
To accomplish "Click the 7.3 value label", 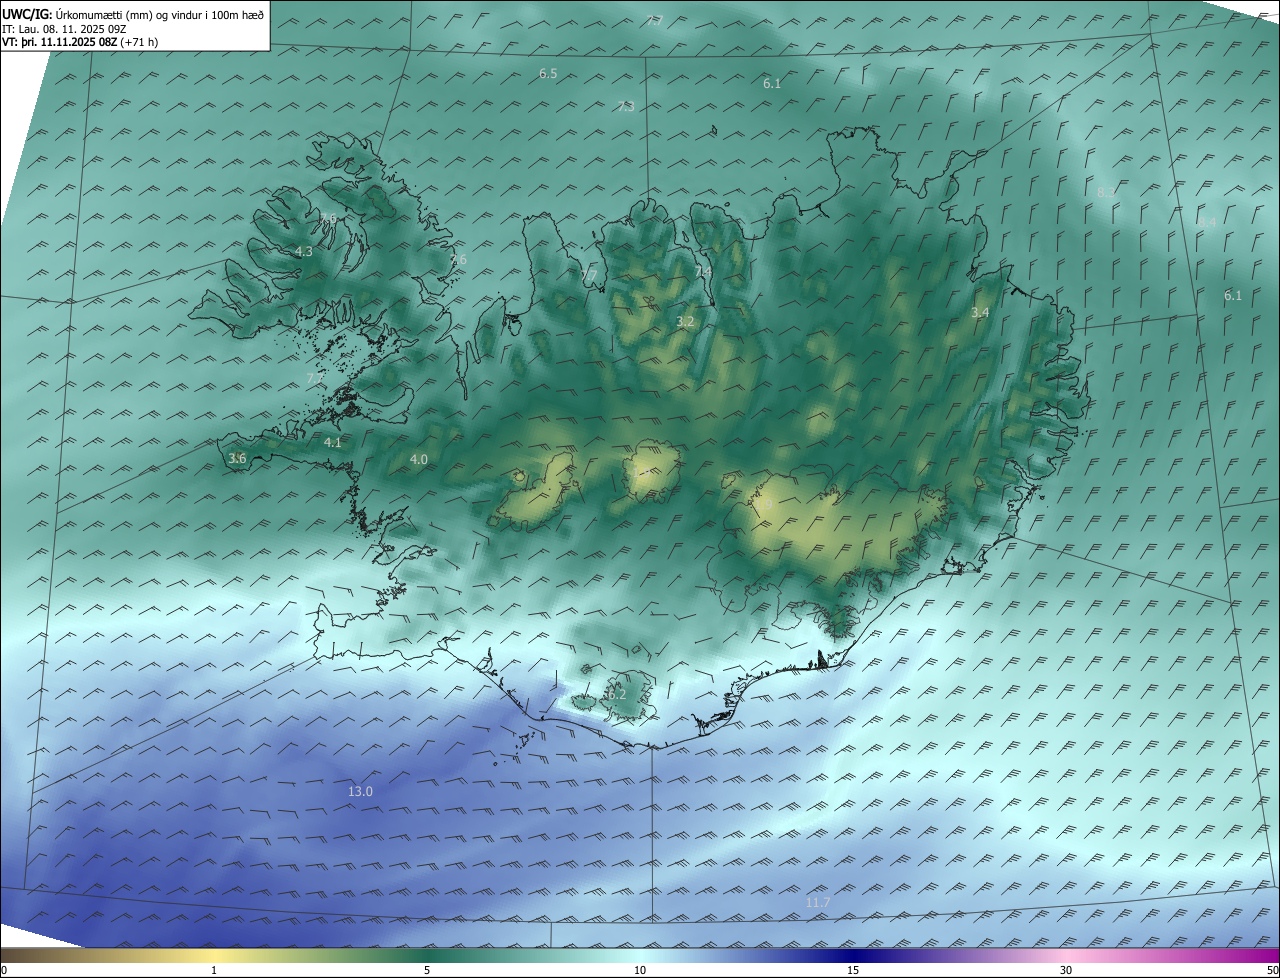I will pyautogui.click(x=626, y=106).
